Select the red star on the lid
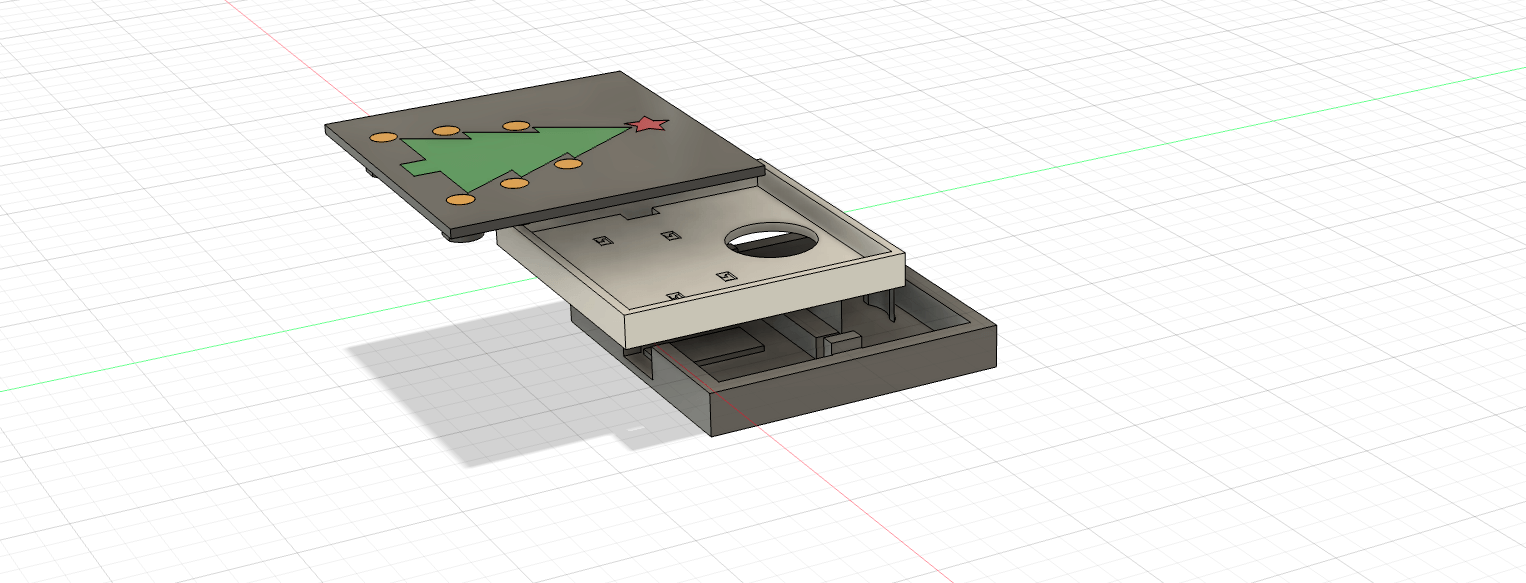 click(647, 125)
